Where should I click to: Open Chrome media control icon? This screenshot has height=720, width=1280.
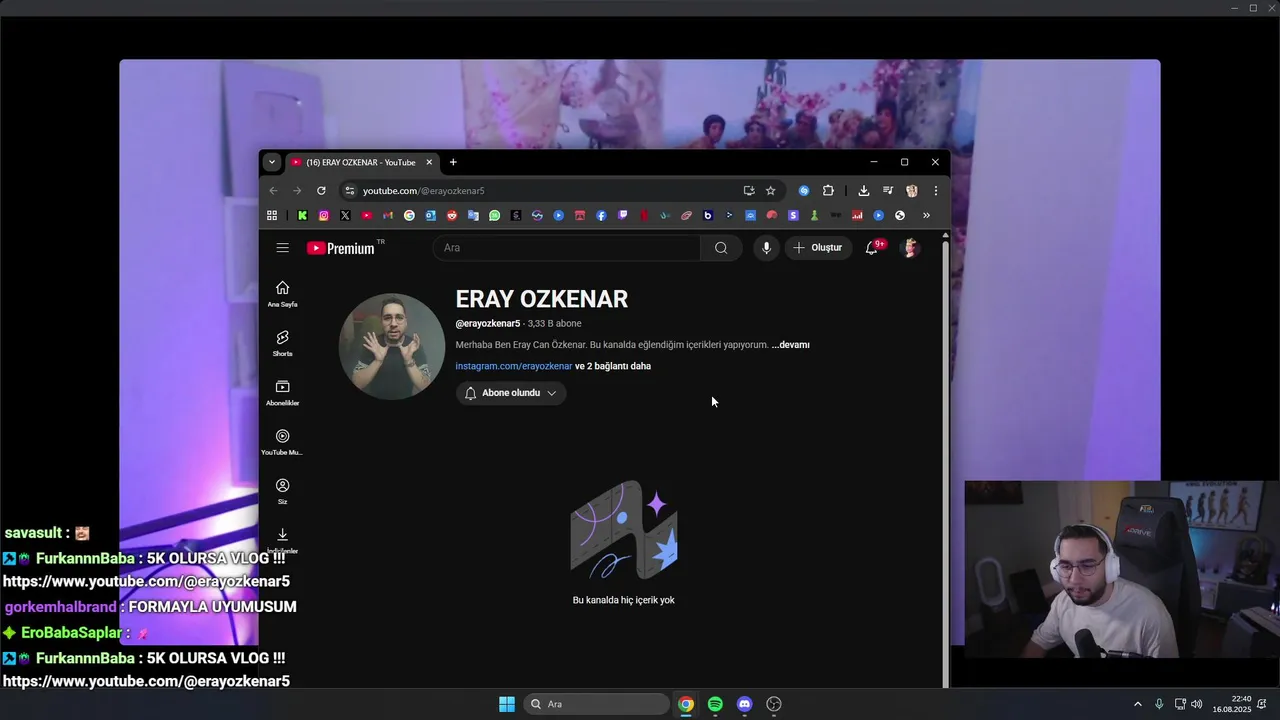(888, 191)
